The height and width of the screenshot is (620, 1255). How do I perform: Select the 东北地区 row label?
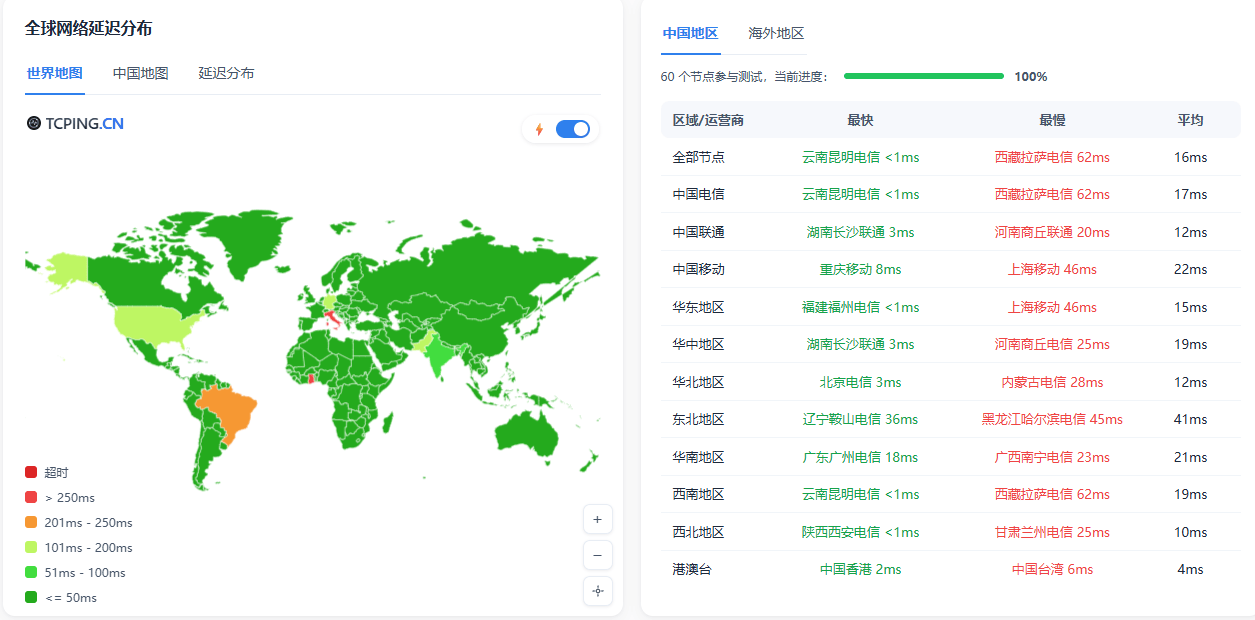(x=698, y=419)
